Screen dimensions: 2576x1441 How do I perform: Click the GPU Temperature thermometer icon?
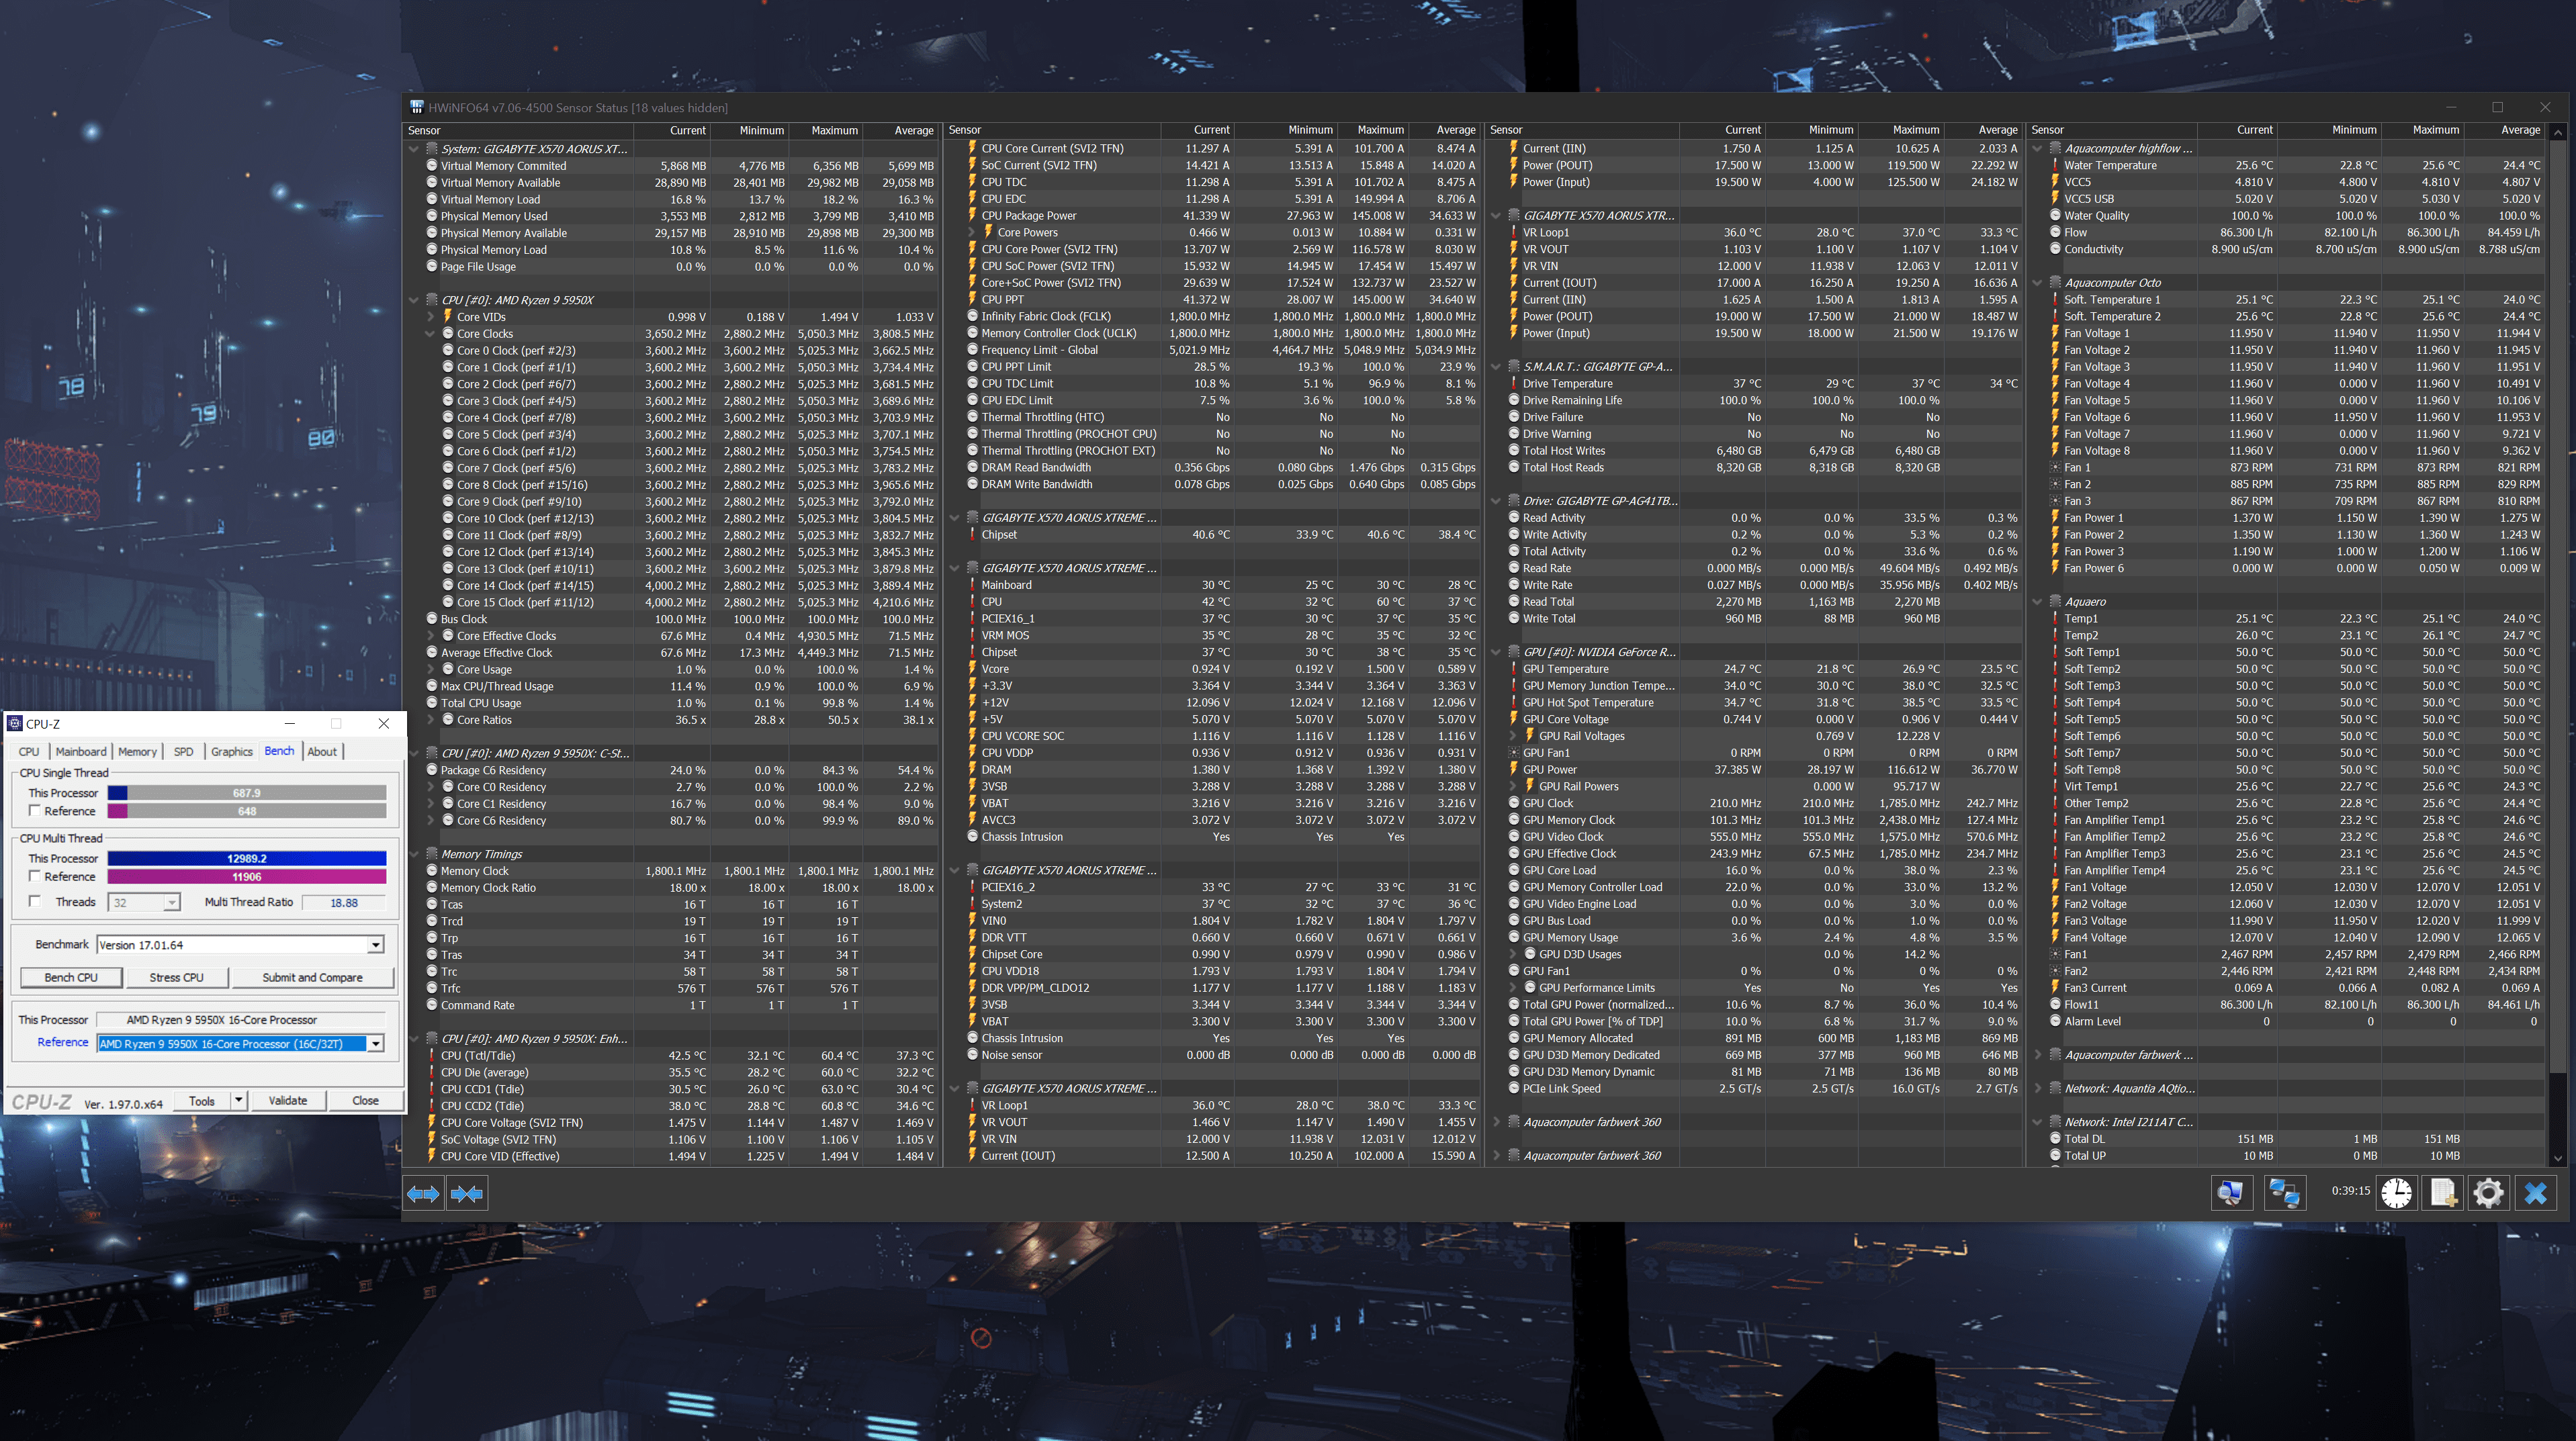click(x=1513, y=669)
